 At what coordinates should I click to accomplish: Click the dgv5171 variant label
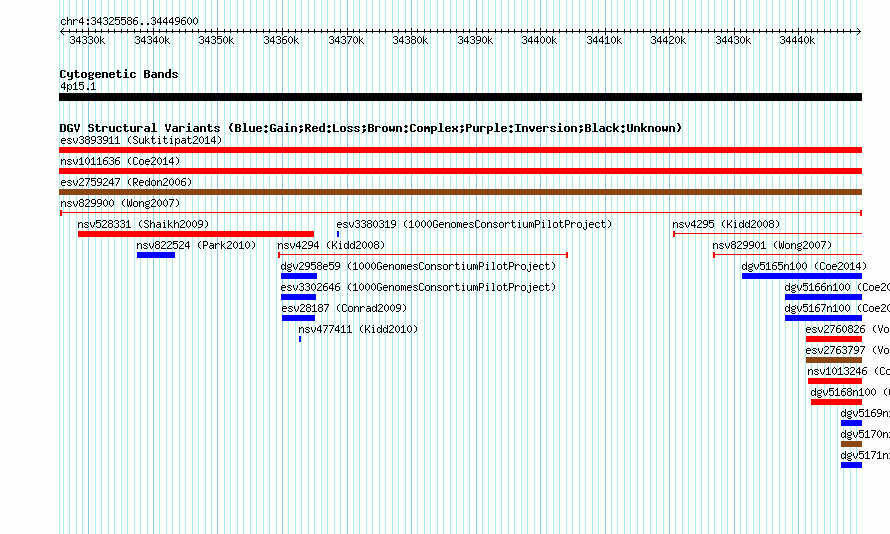[865, 455]
